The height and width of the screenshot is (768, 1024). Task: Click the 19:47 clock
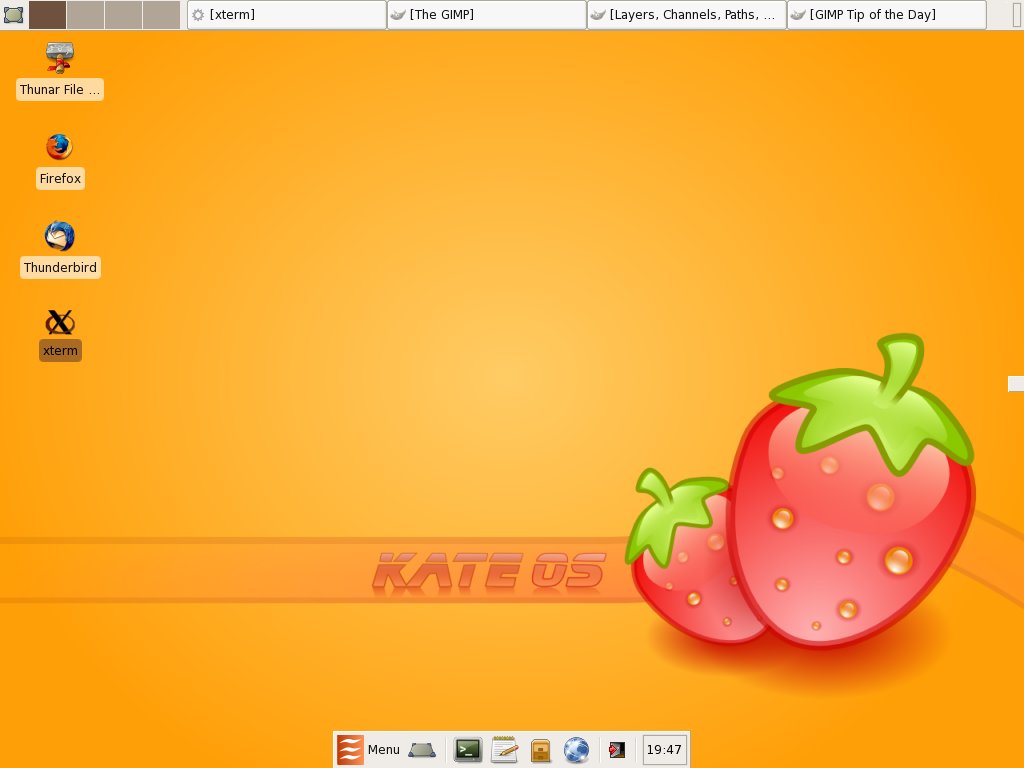664,750
